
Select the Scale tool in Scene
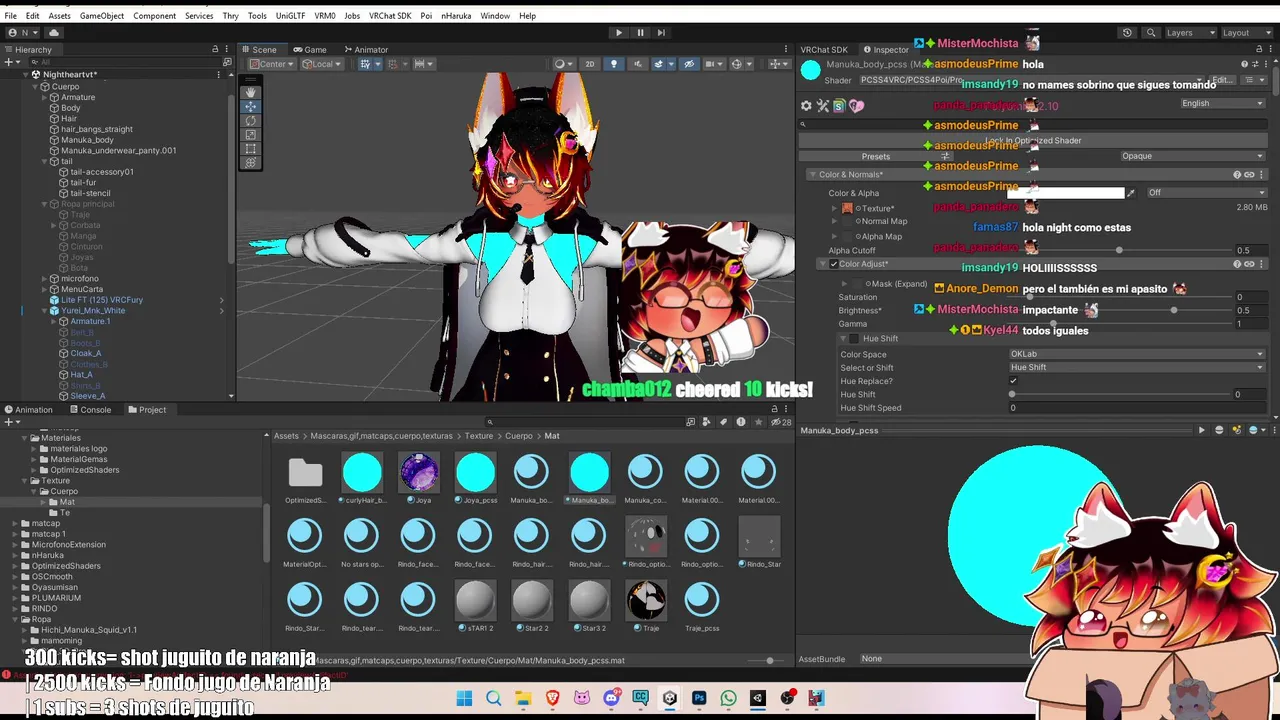pyautogui.click(x=251, y=134)
